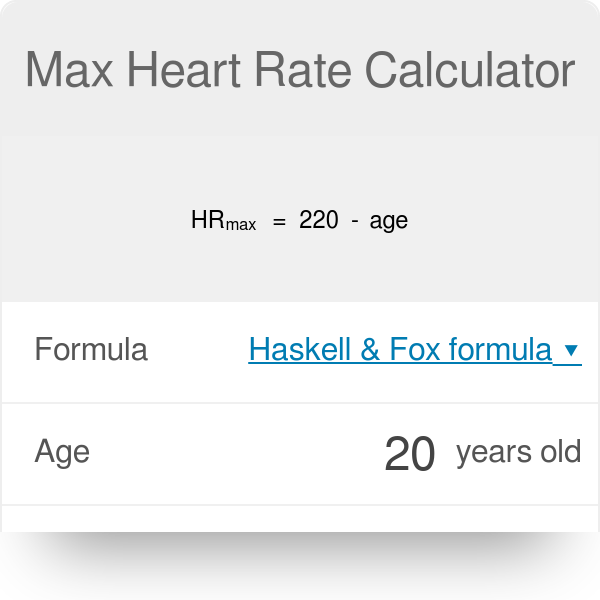The width and height of the screenshot is (600, 600).
Task: Click the partially visible row below Age
Action: click(x=300, y=519)
